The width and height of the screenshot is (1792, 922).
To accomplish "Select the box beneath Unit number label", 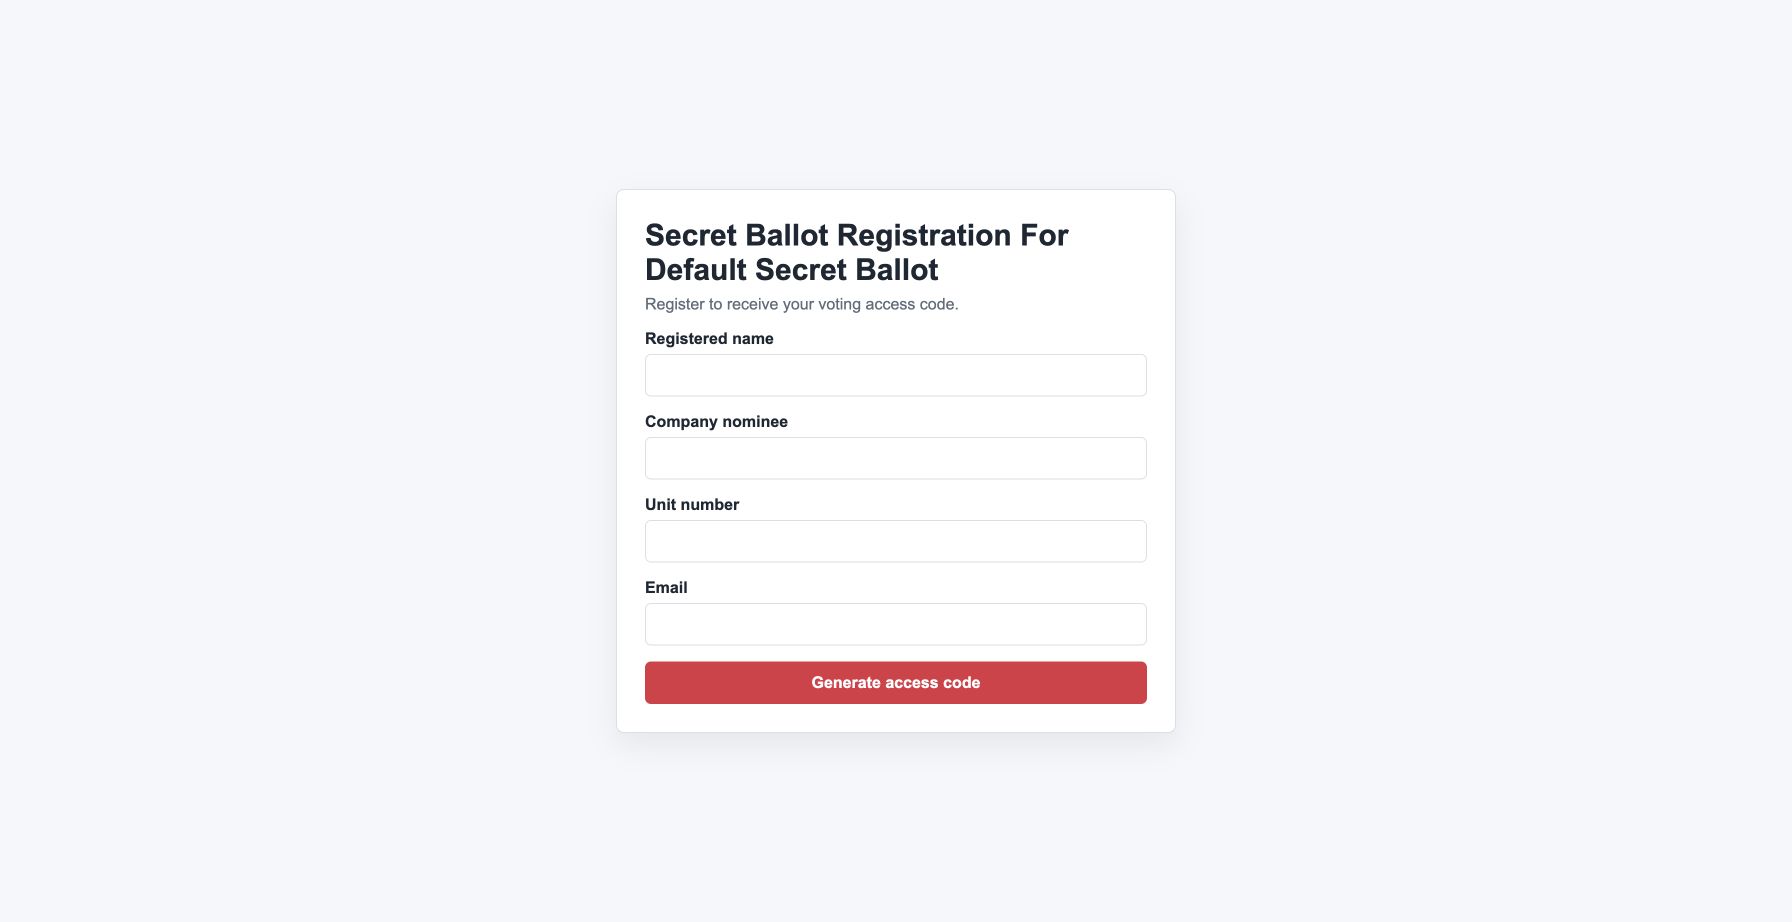I will (895, 541).
